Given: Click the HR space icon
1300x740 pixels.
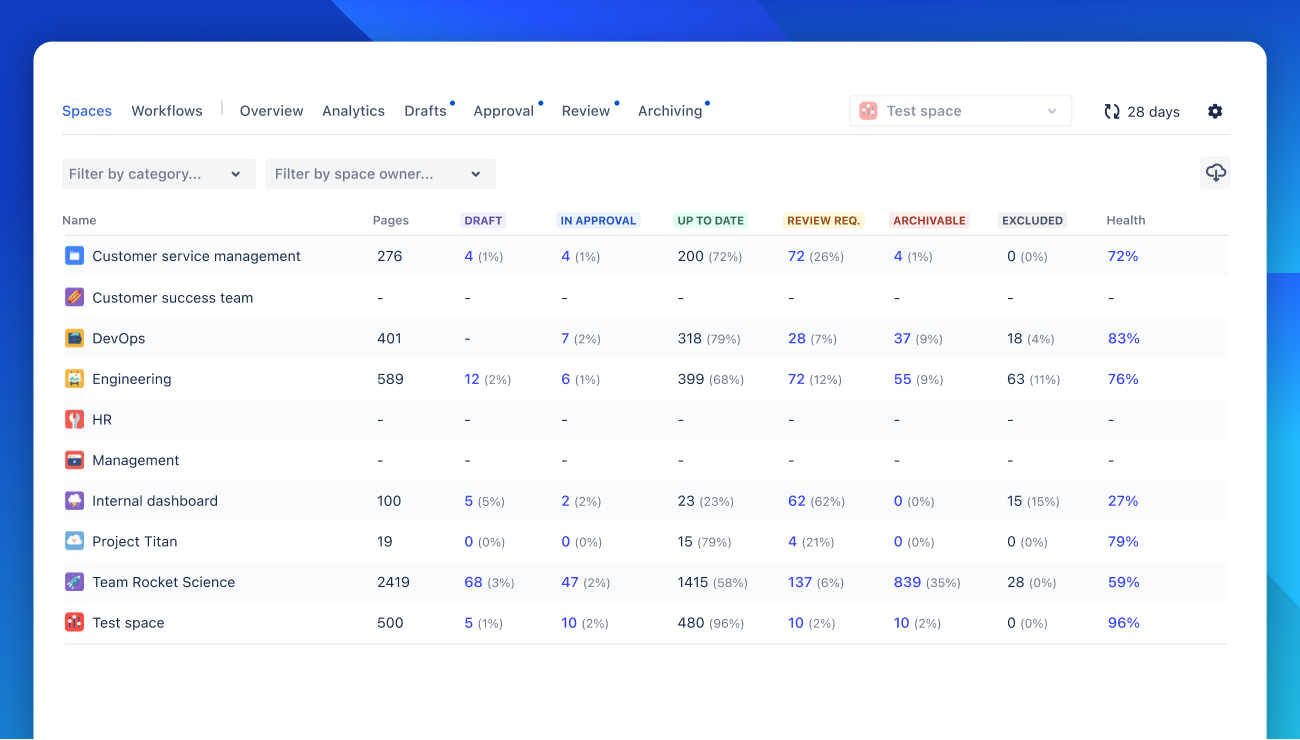Looking at the screenshot, I should 74,420.
